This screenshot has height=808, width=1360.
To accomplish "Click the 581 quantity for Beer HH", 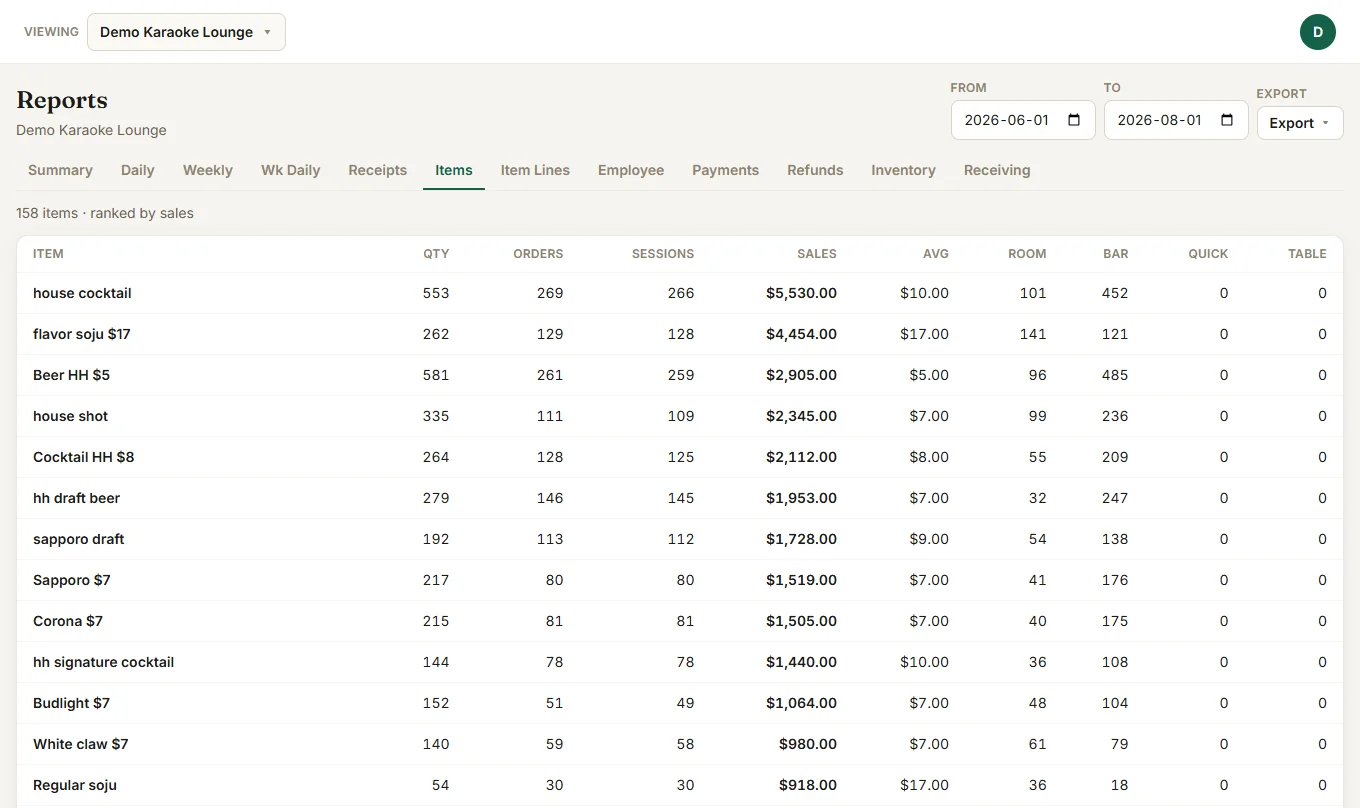I will click(436, 375).
